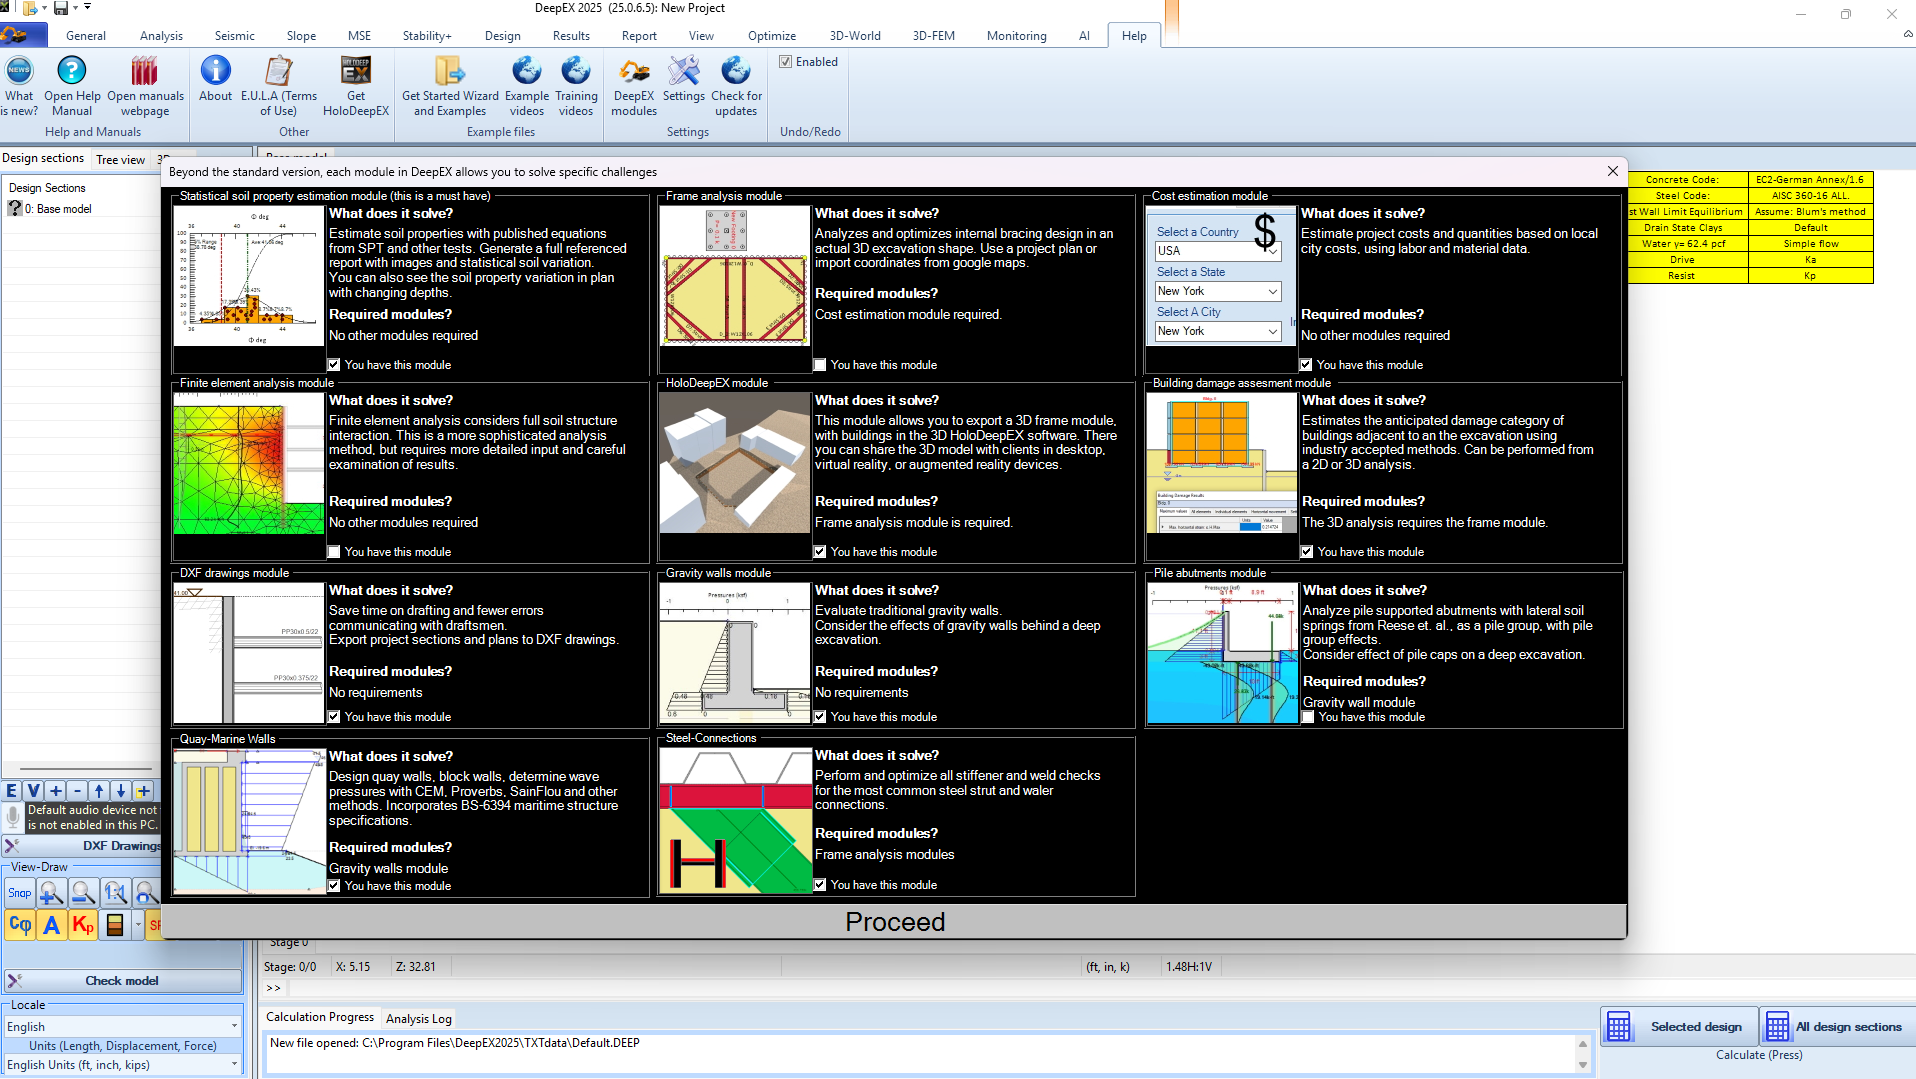Click the blue A text button
This screenshot has height=1079, width=1916.
[52, 925]
